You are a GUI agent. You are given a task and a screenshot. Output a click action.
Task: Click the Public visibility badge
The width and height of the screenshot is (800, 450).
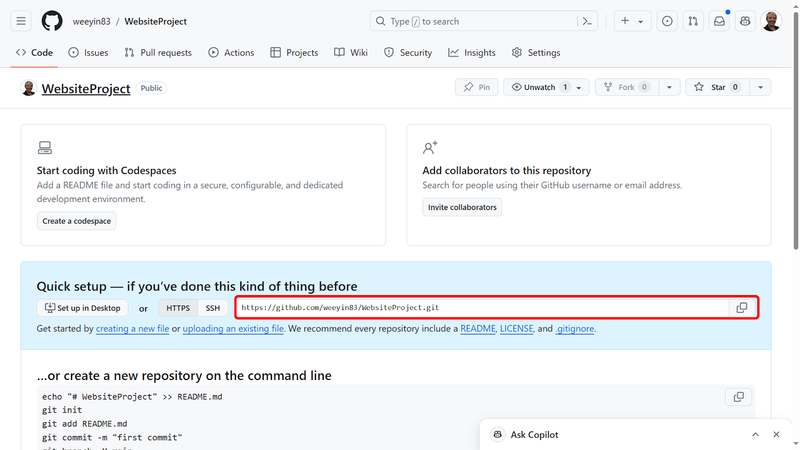click(152, 88)
